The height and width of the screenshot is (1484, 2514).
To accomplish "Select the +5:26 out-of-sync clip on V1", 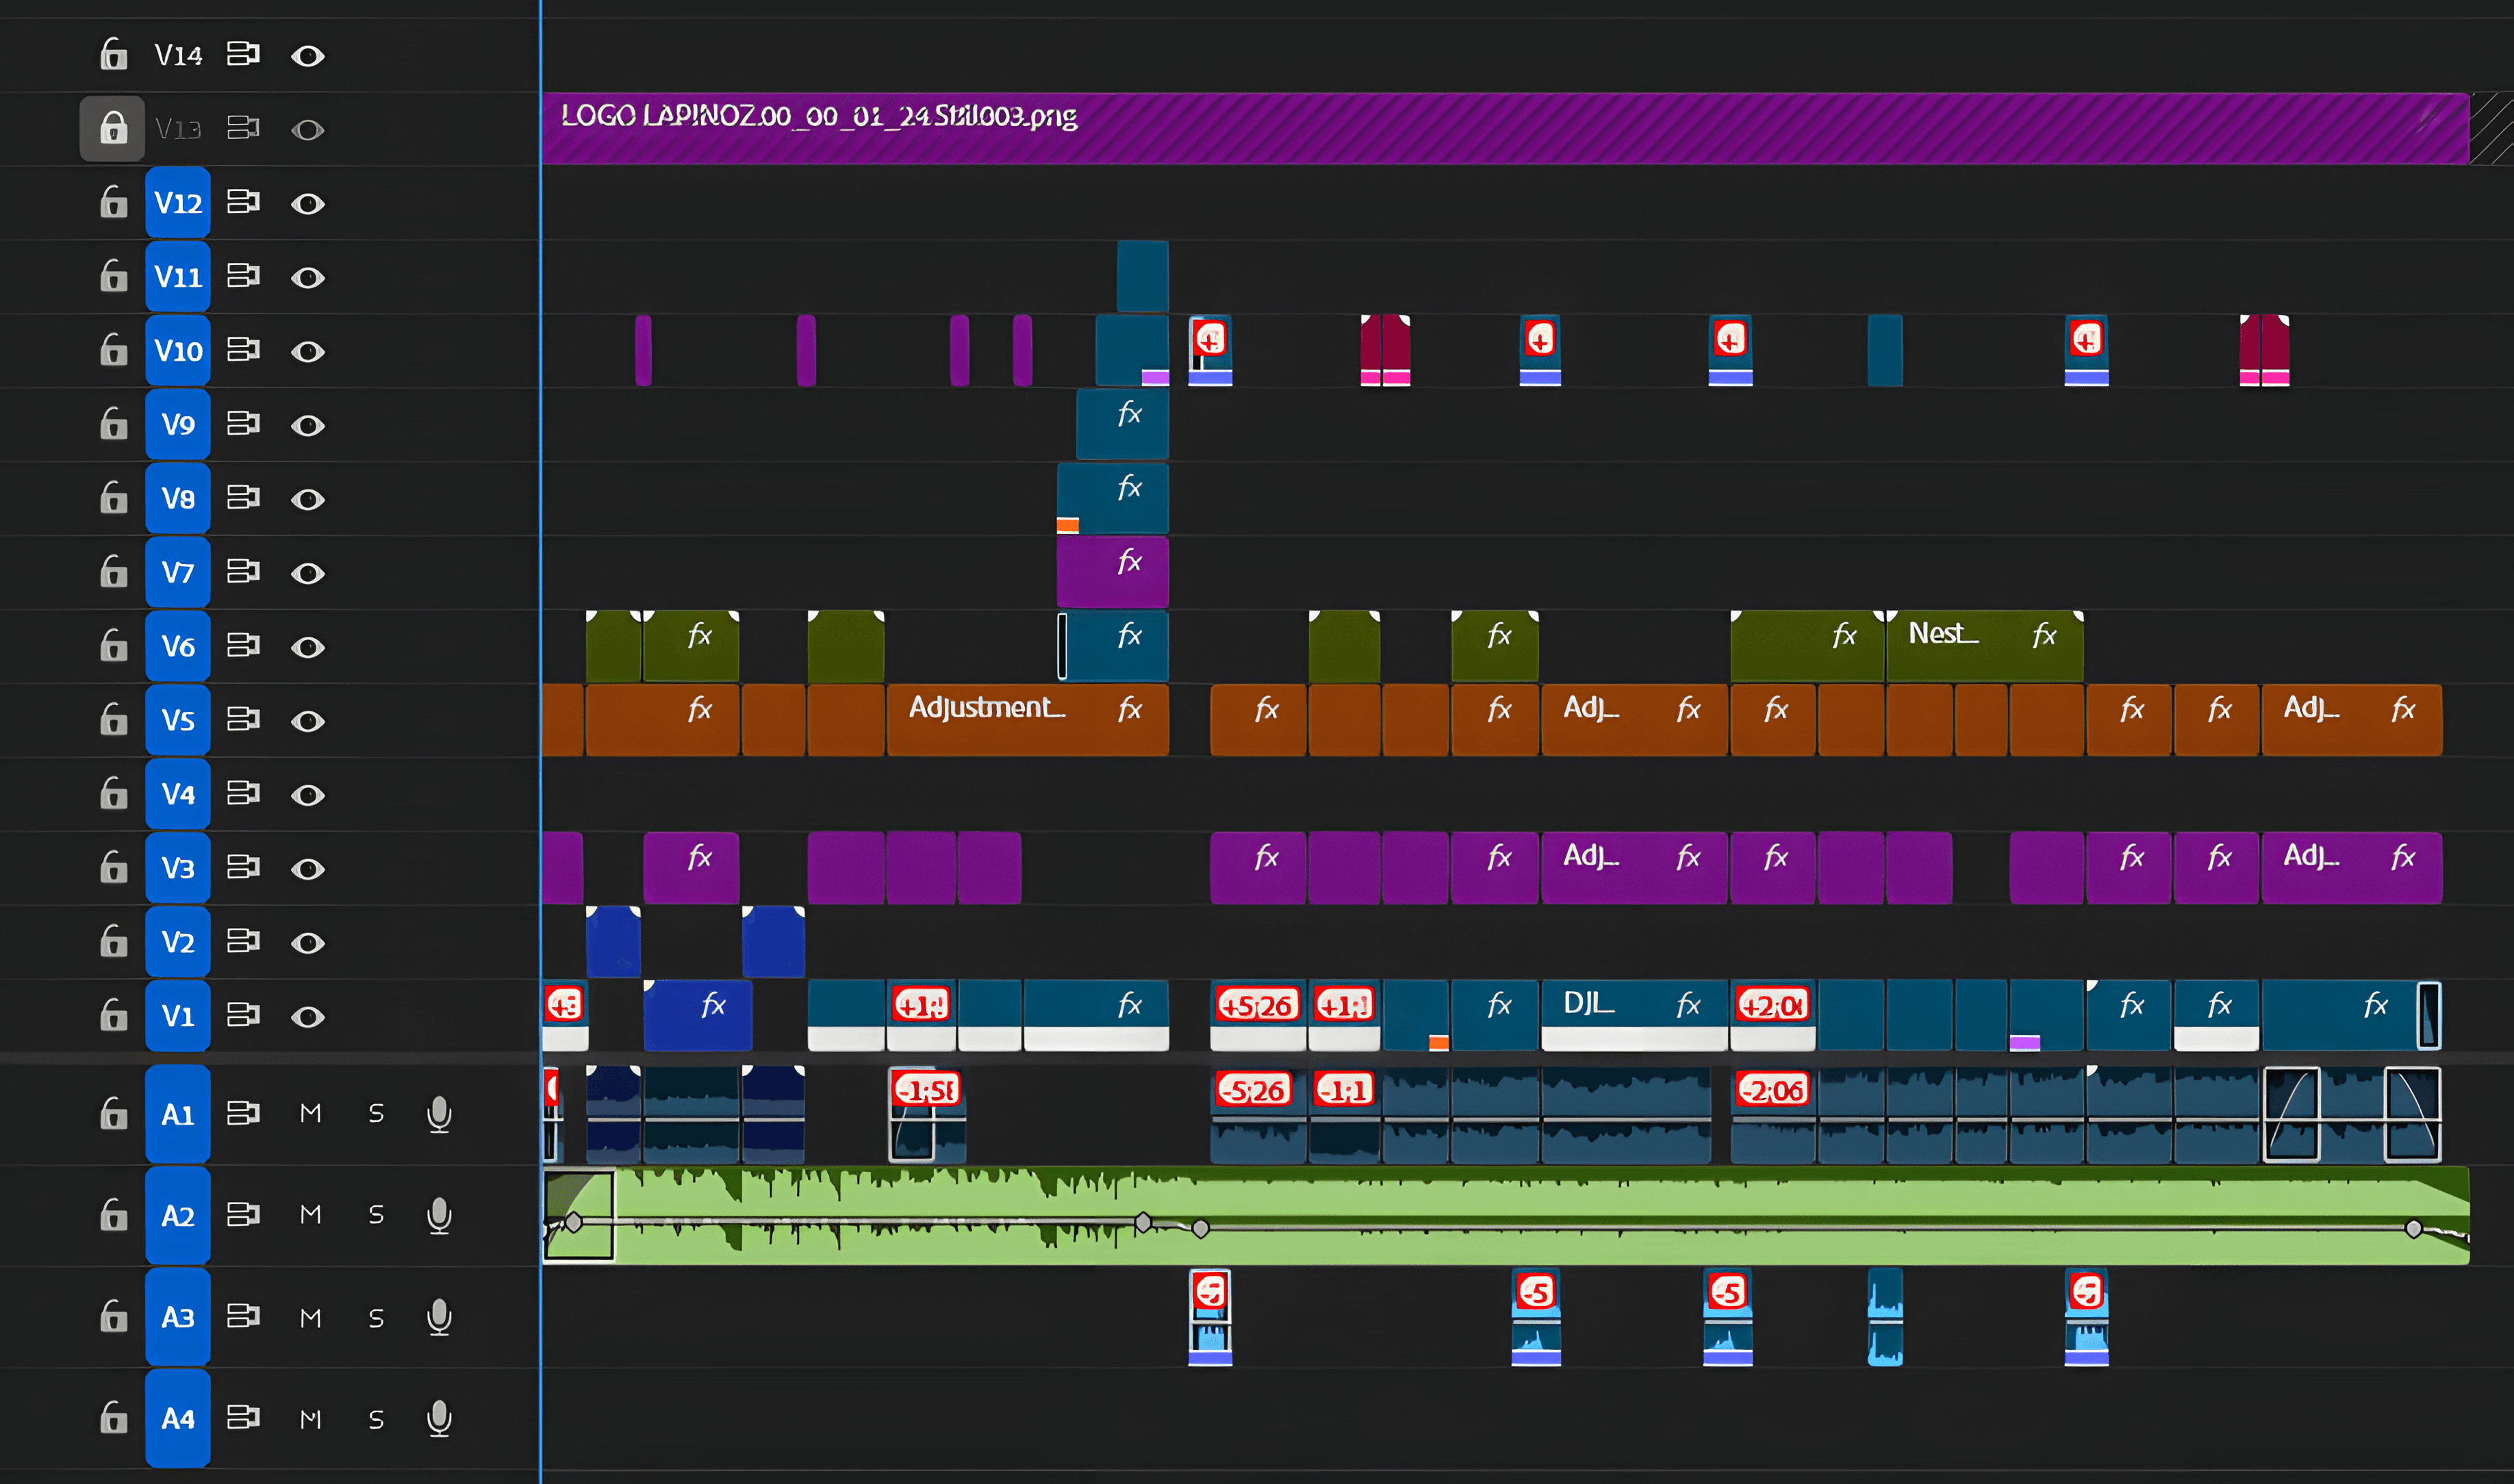I will pyautogui.click(x=1258, y=1015).
